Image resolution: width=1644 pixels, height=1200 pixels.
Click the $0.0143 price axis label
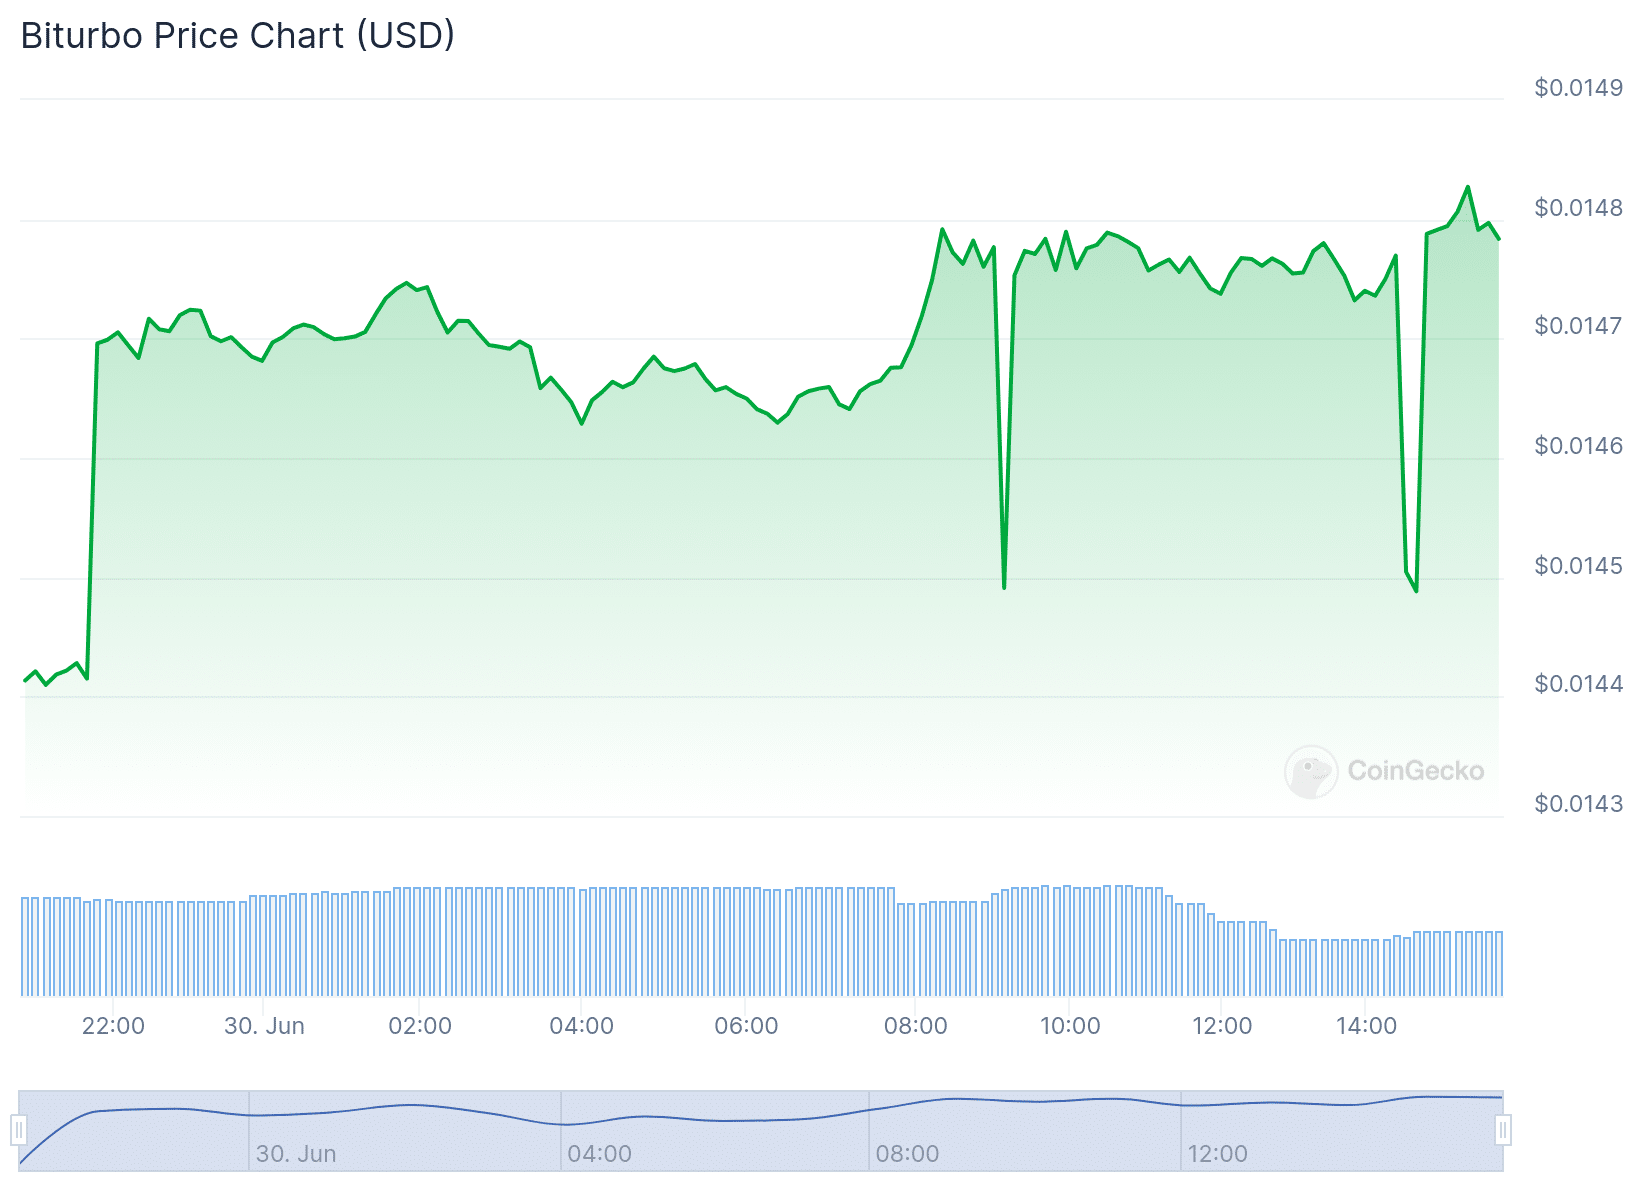[x=1578, y=804]
